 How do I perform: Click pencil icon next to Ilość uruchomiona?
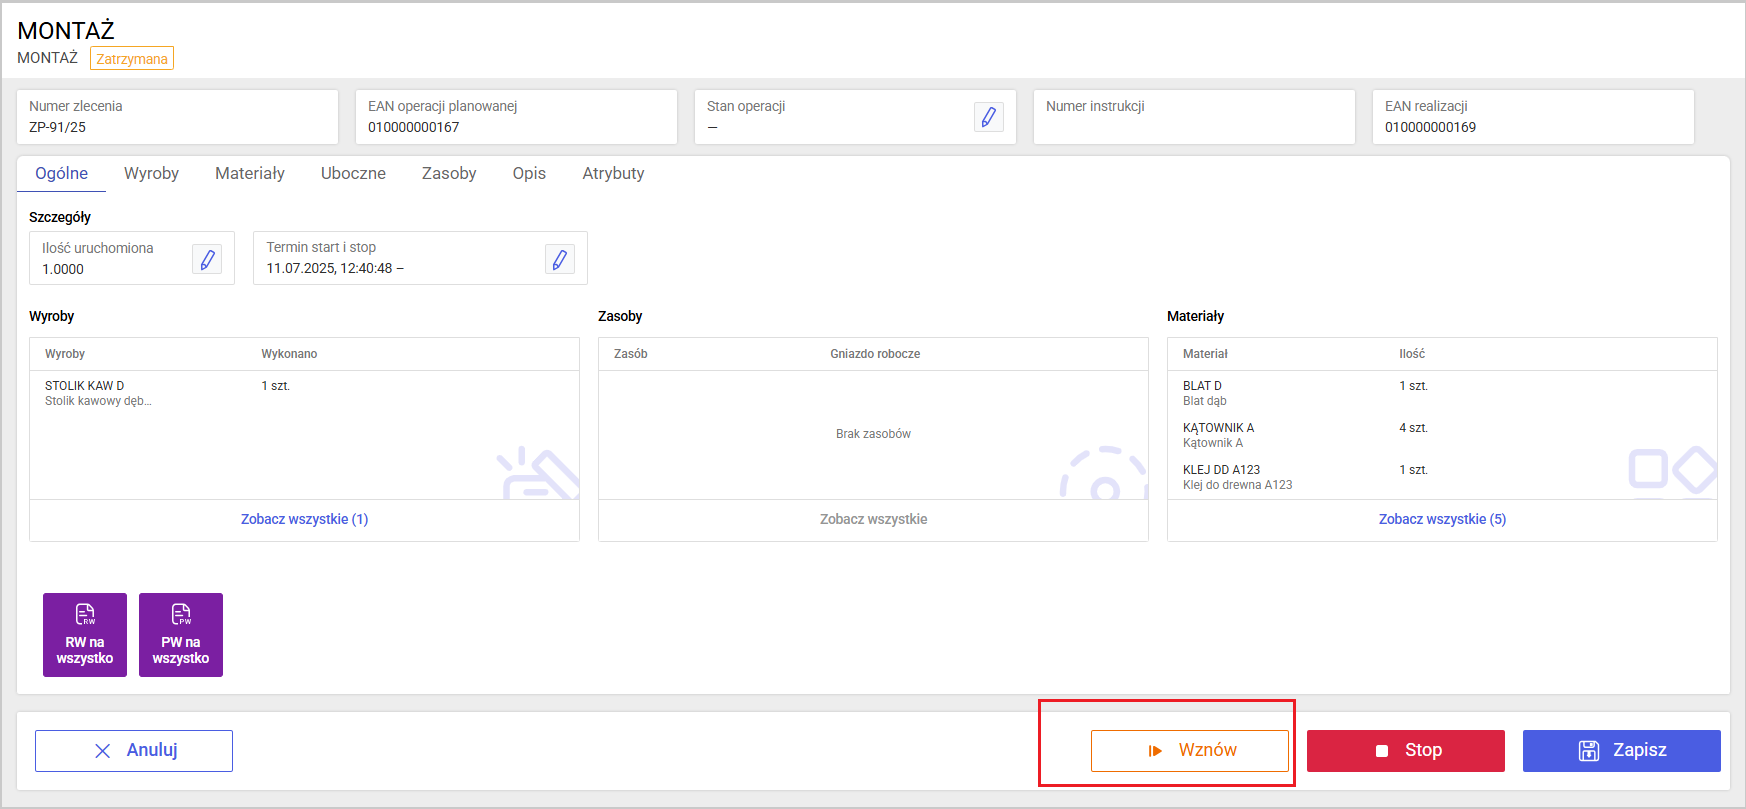pyautogui.click(x=207, y=259)
